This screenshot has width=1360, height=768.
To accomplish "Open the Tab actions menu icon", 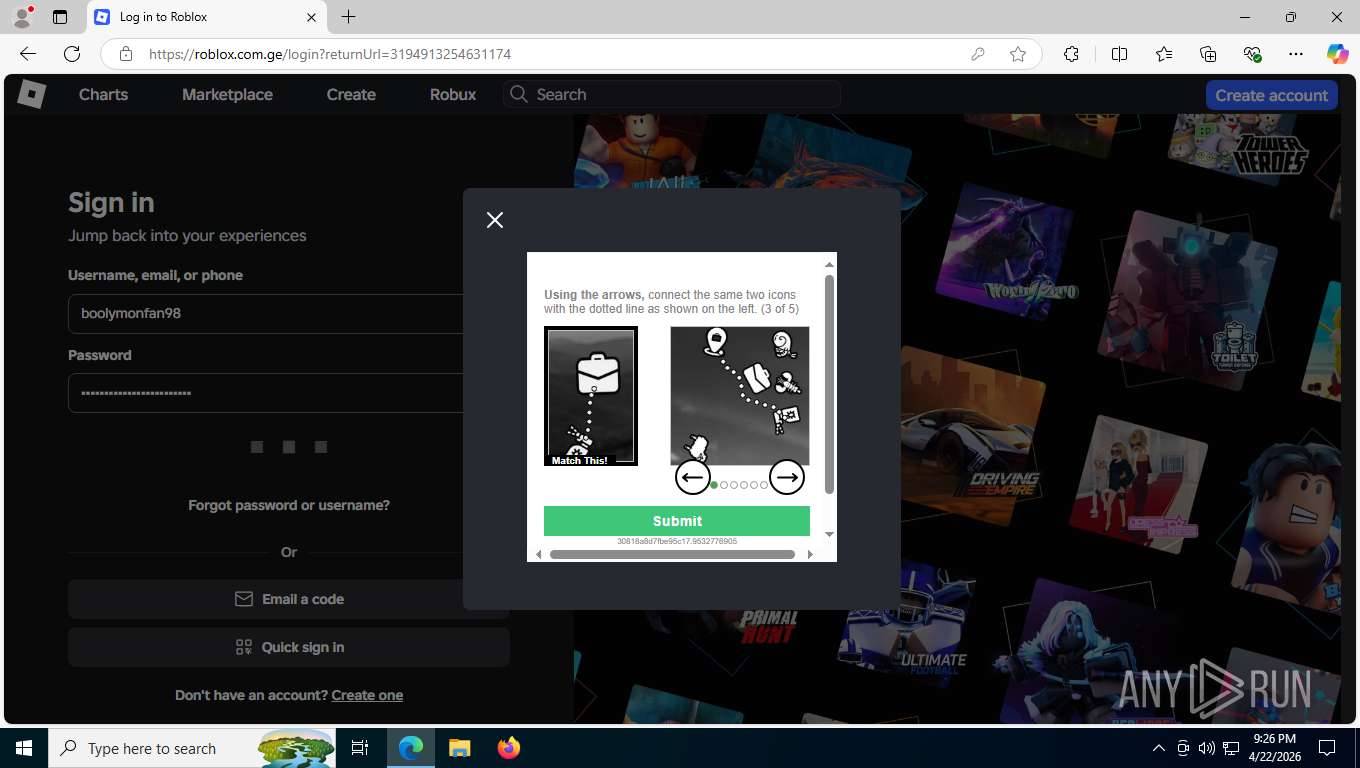I will 60,17.
